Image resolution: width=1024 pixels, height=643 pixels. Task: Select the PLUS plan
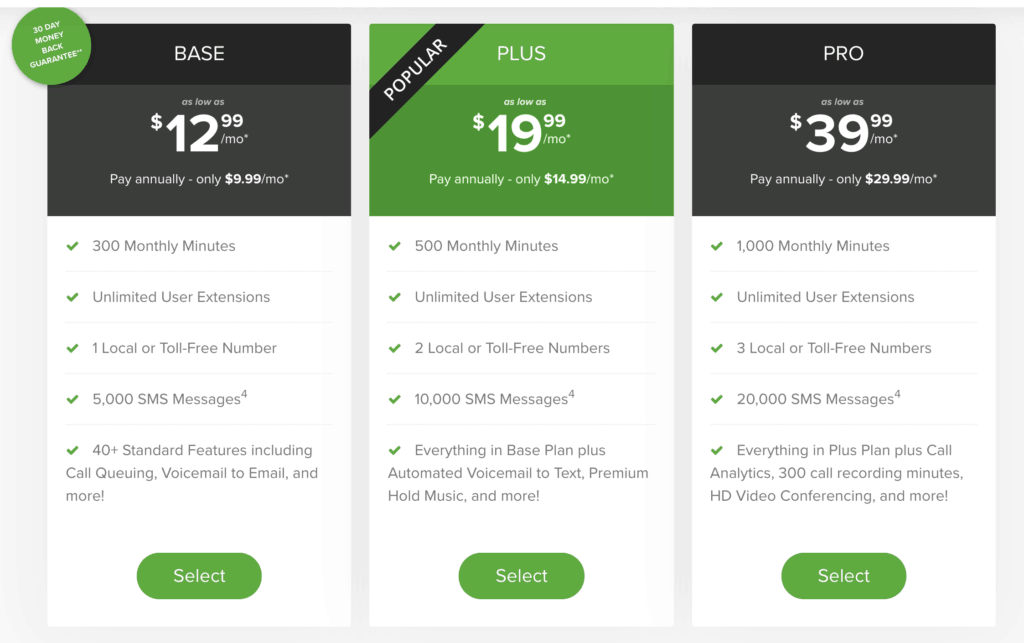[521, 575]
